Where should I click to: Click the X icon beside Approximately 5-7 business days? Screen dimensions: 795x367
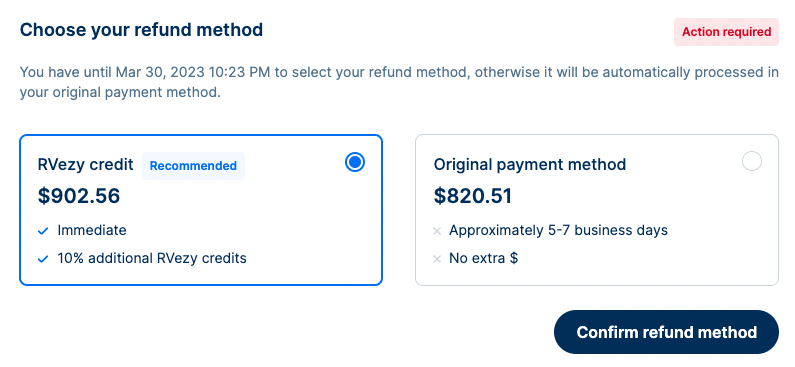437,231
